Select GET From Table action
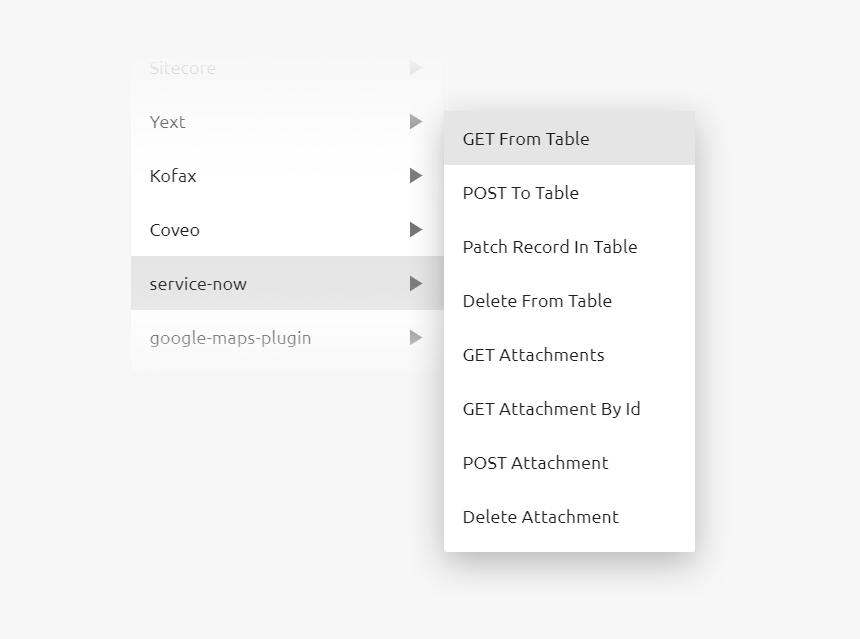The height and width of the screenshot is (639, 860). tap(526, 139)
